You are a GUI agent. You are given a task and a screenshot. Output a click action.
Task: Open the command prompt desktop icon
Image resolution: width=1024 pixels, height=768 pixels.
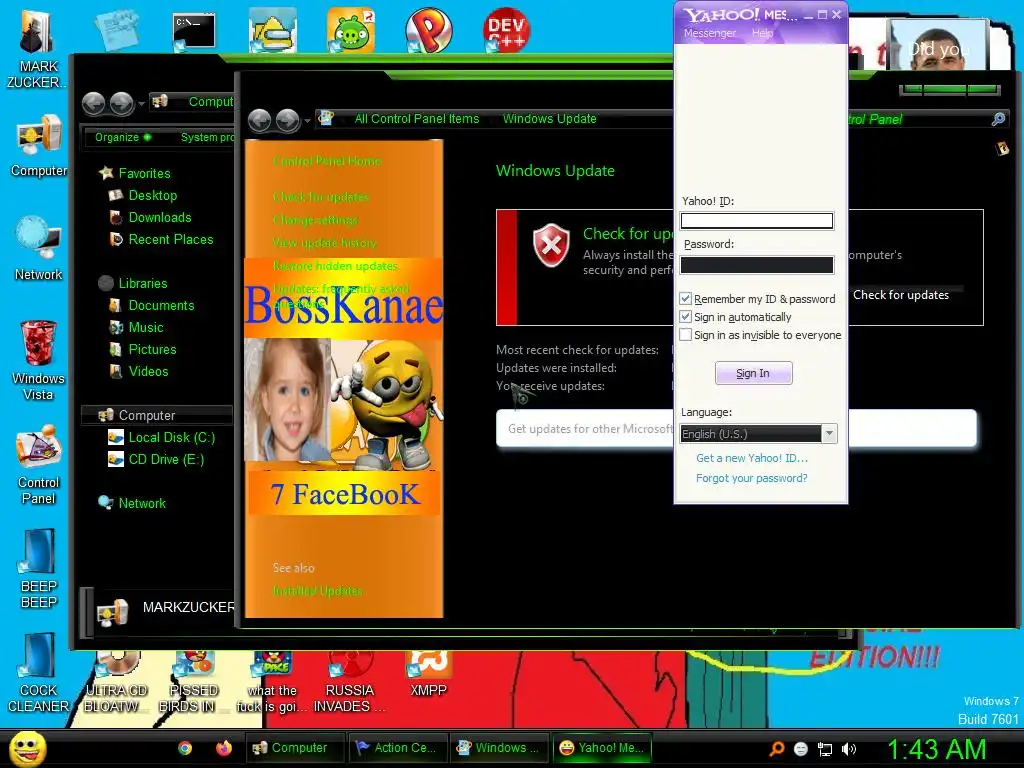pyautogui.click(x=194, y=31)
